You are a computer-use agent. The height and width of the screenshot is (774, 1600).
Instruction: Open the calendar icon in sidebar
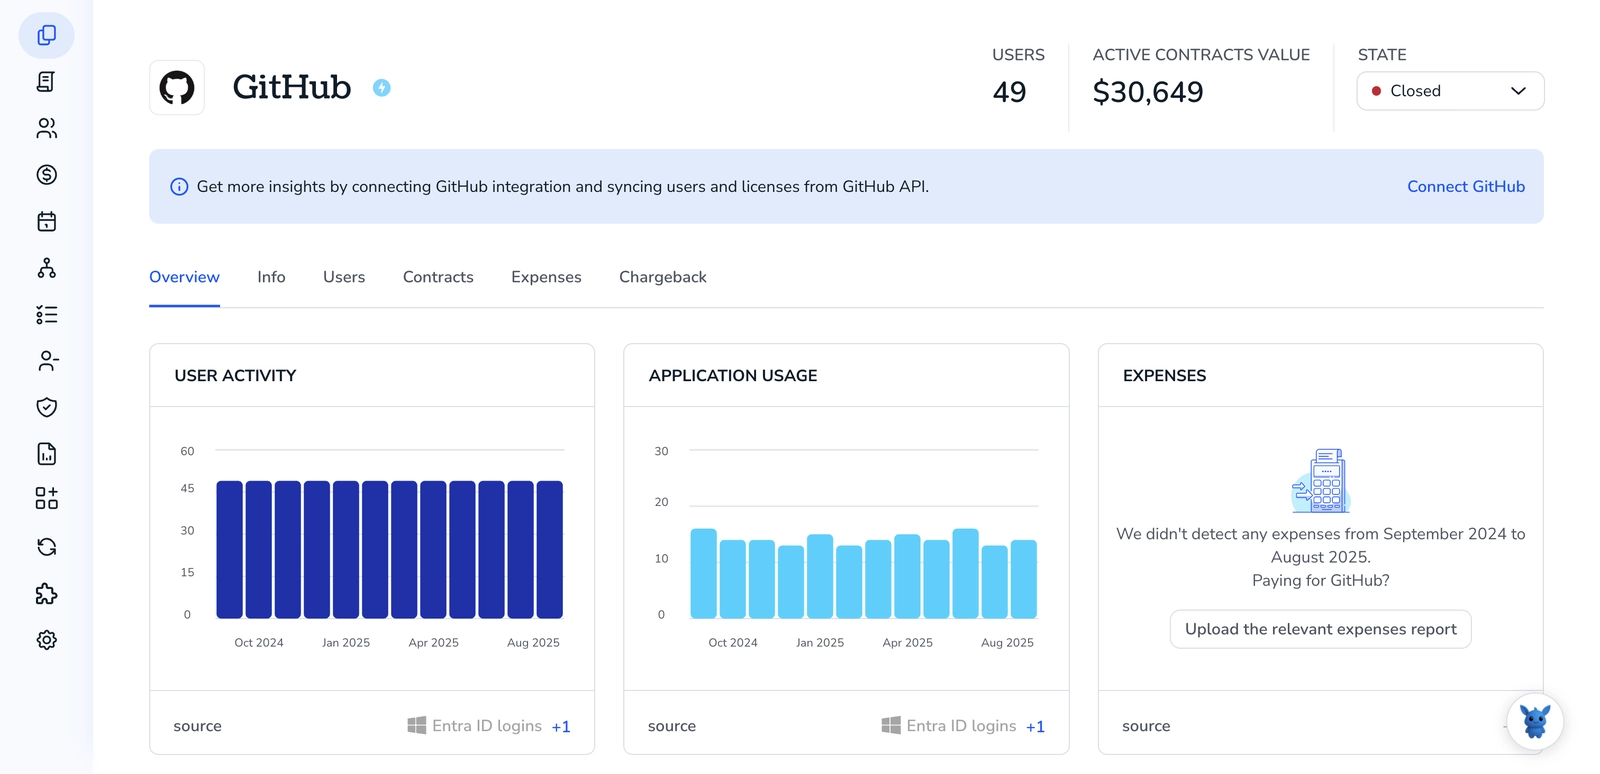click(x=46, y=221)
